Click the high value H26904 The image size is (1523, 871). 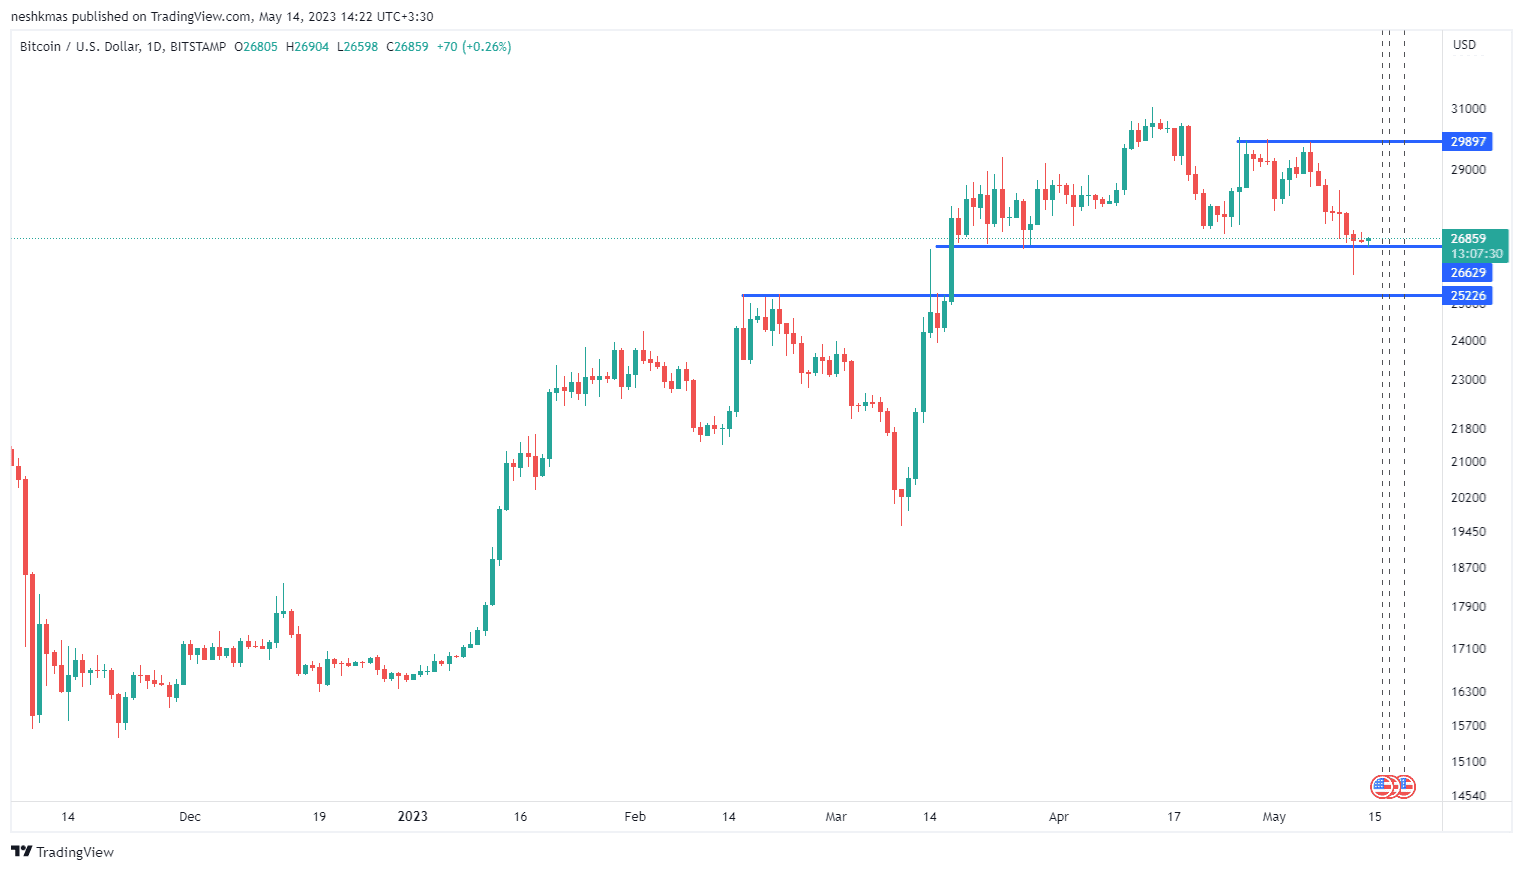(307, 47)
